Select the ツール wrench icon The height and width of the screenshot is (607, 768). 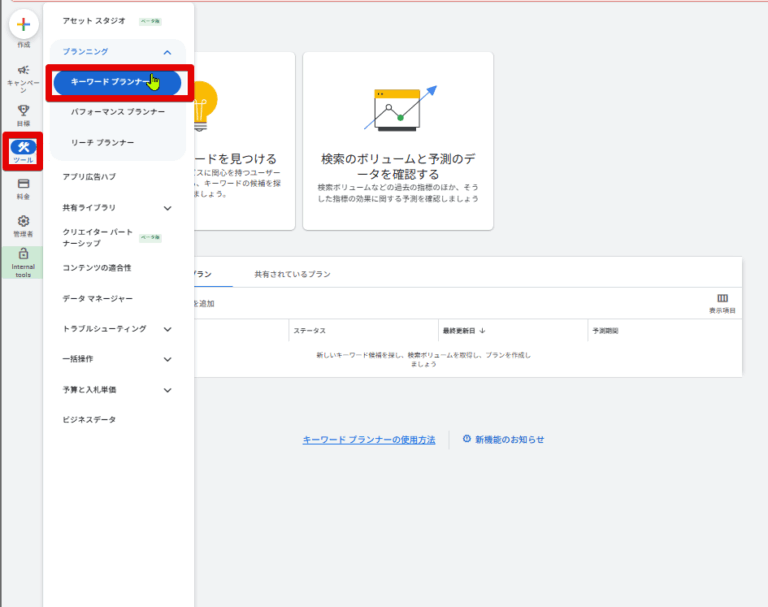(x=23, y=149)
